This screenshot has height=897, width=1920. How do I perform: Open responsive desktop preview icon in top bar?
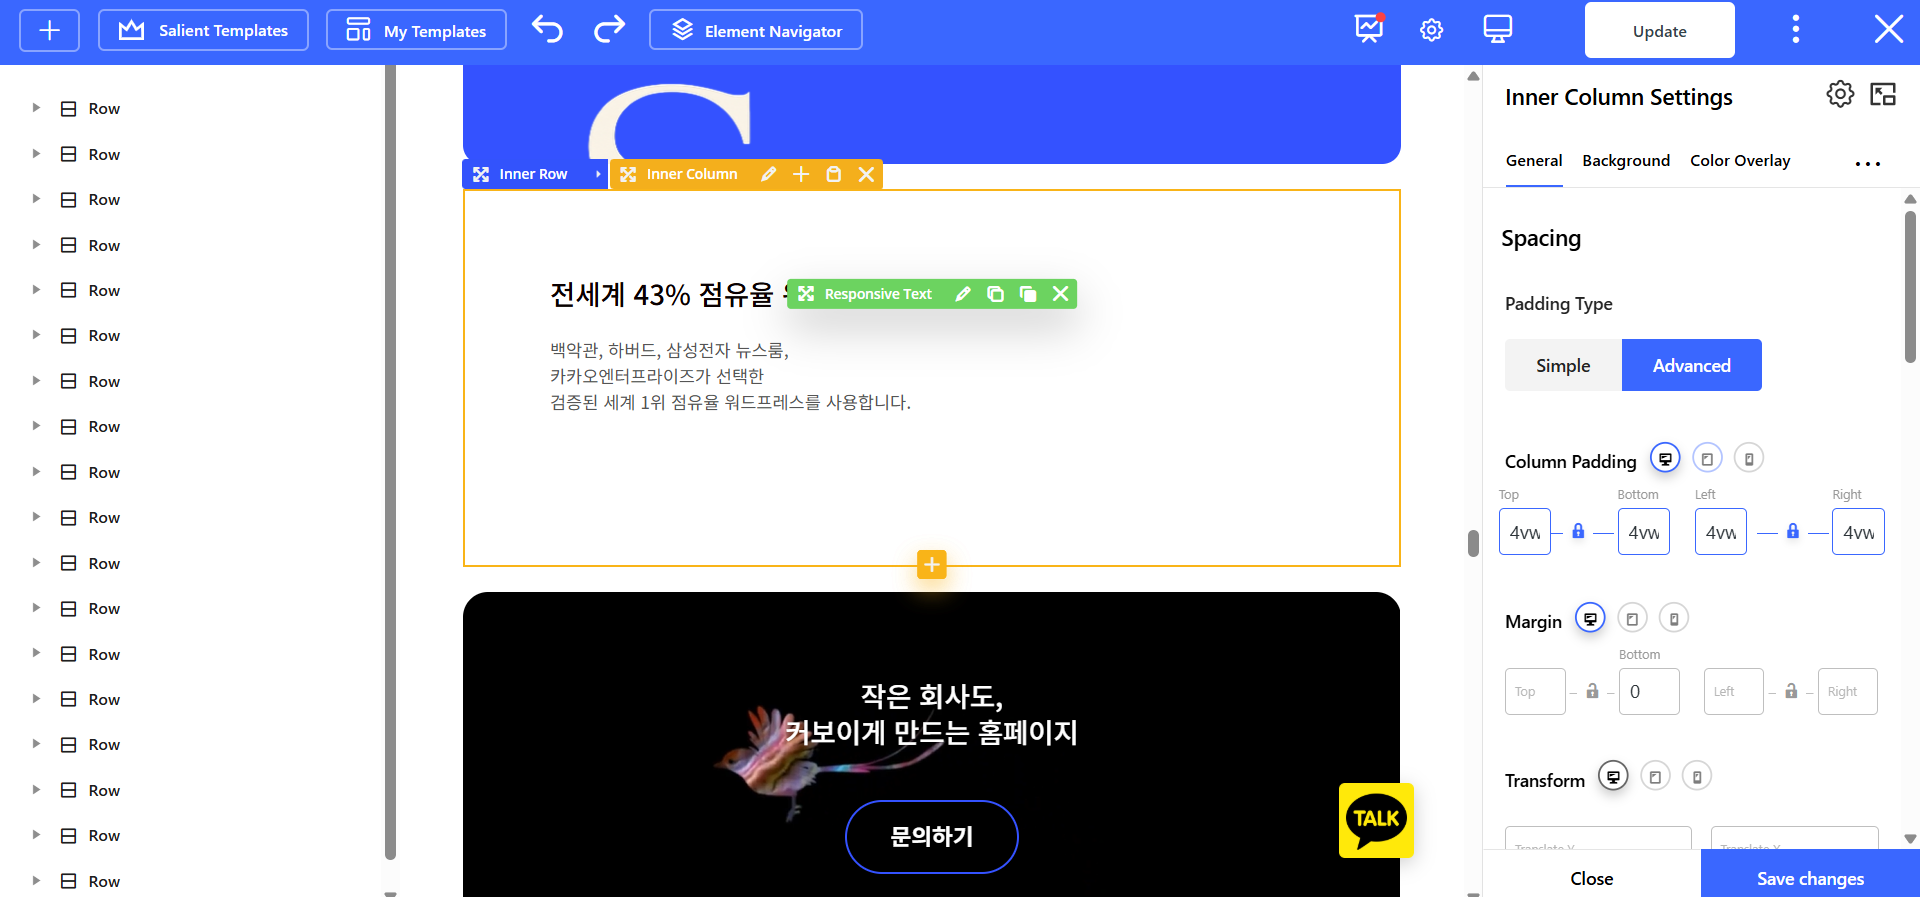1497,30
